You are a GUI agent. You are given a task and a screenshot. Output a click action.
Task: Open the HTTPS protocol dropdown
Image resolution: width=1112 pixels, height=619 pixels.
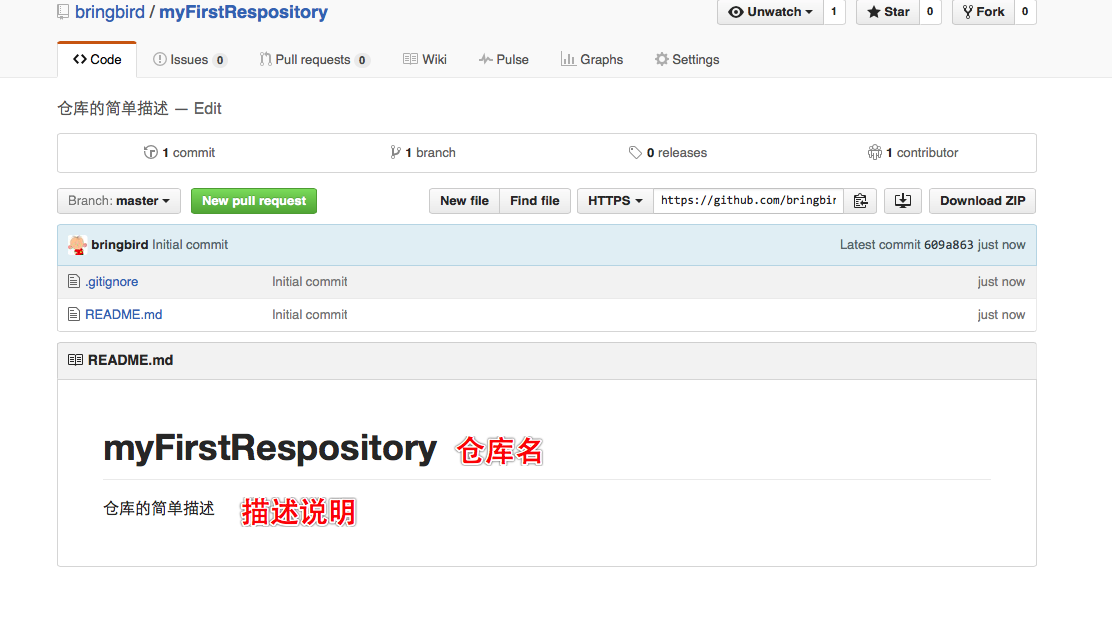coord(615,201)
